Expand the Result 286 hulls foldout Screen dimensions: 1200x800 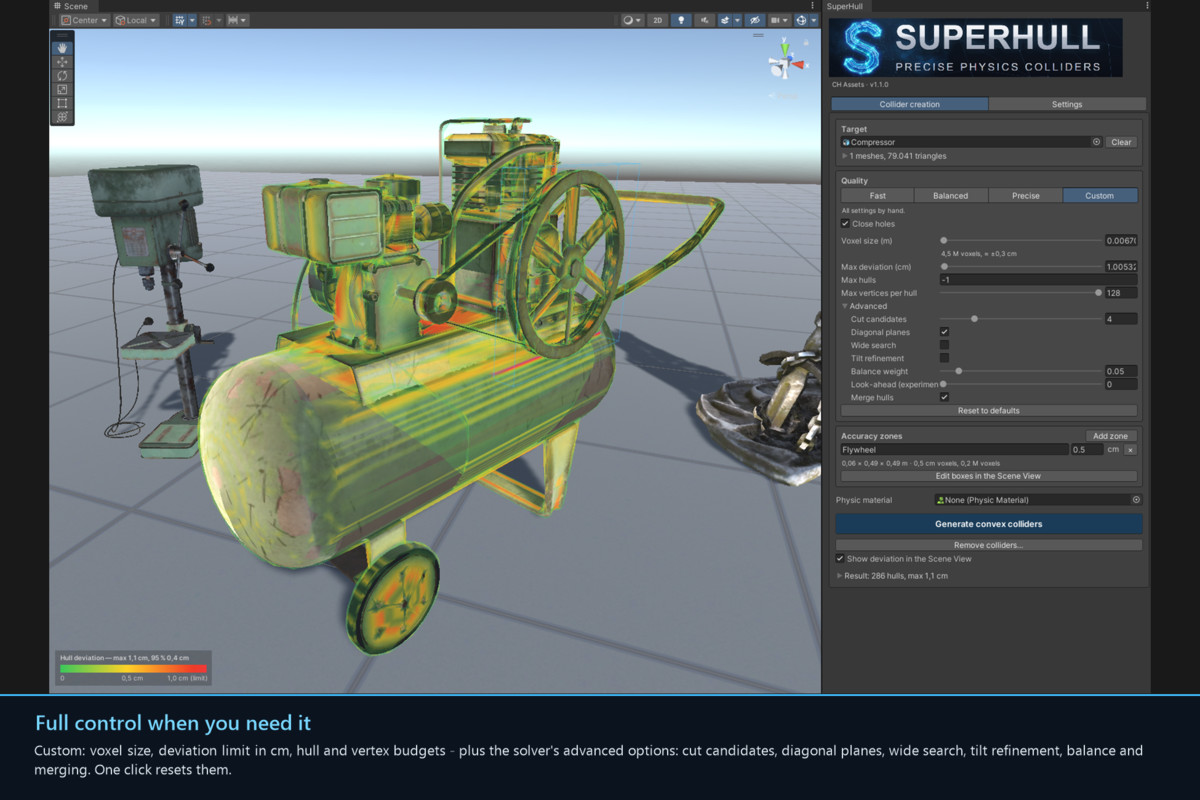click(839, 576)
